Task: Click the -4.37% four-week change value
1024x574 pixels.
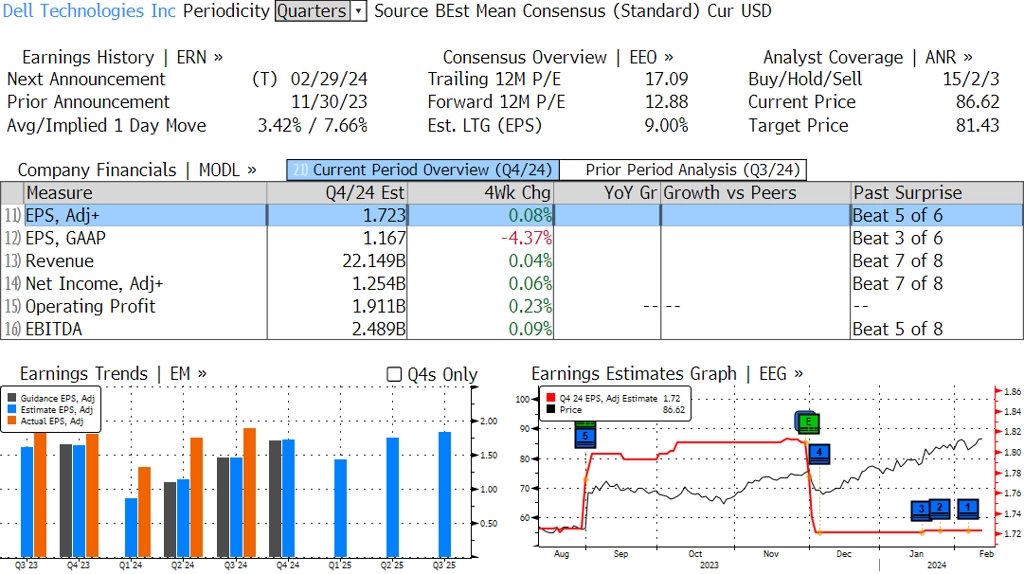Action: (526, 238)
